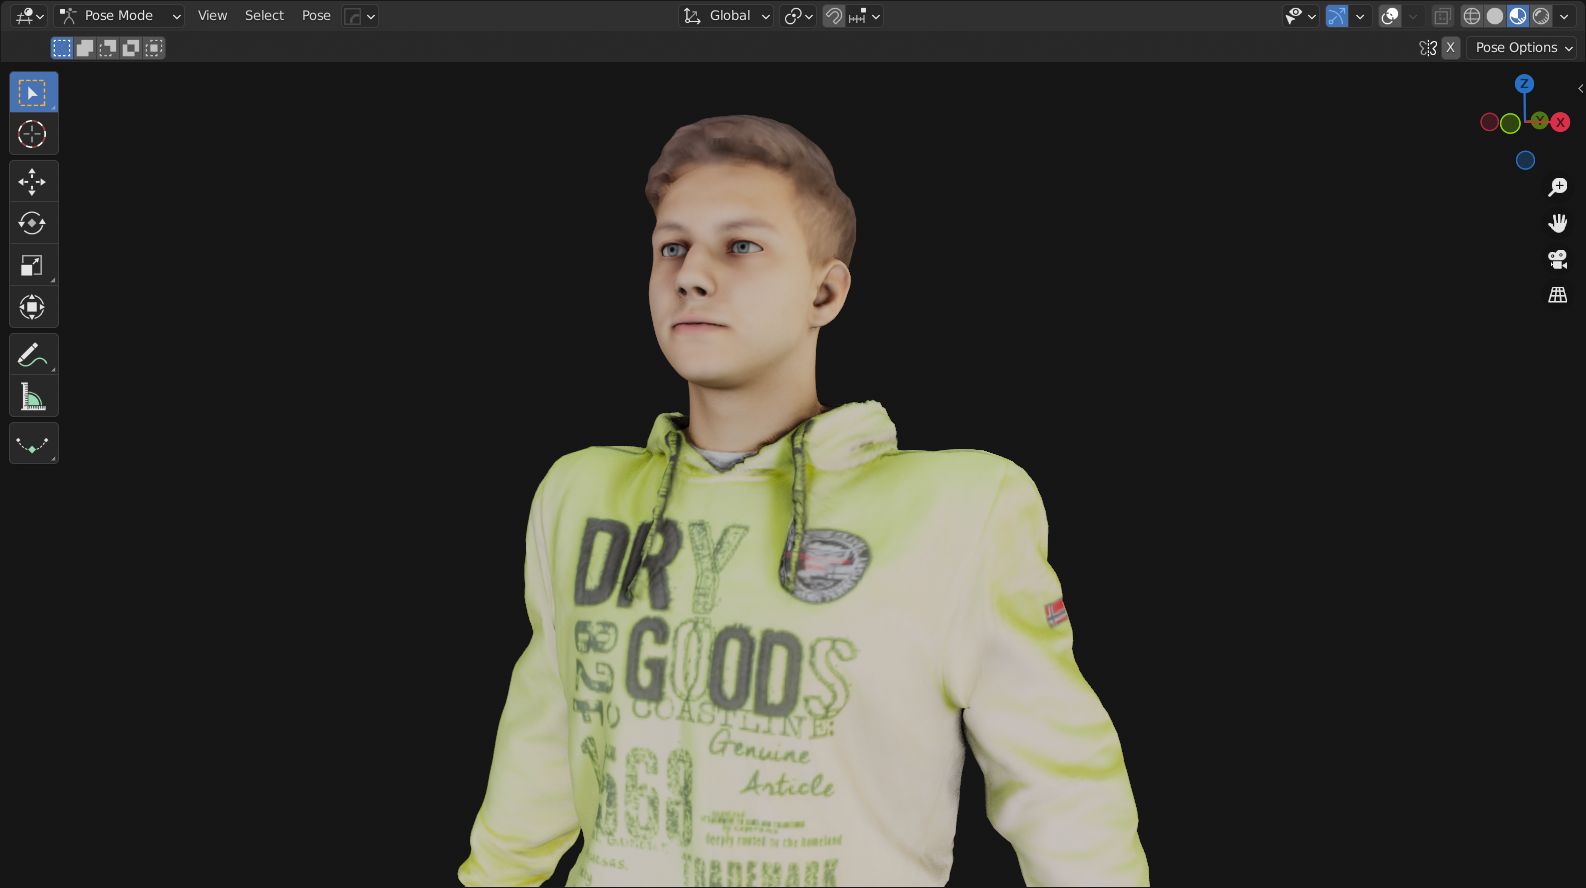
Task: Click the hand pan view icon
Action: click(x=1558, y=223)
